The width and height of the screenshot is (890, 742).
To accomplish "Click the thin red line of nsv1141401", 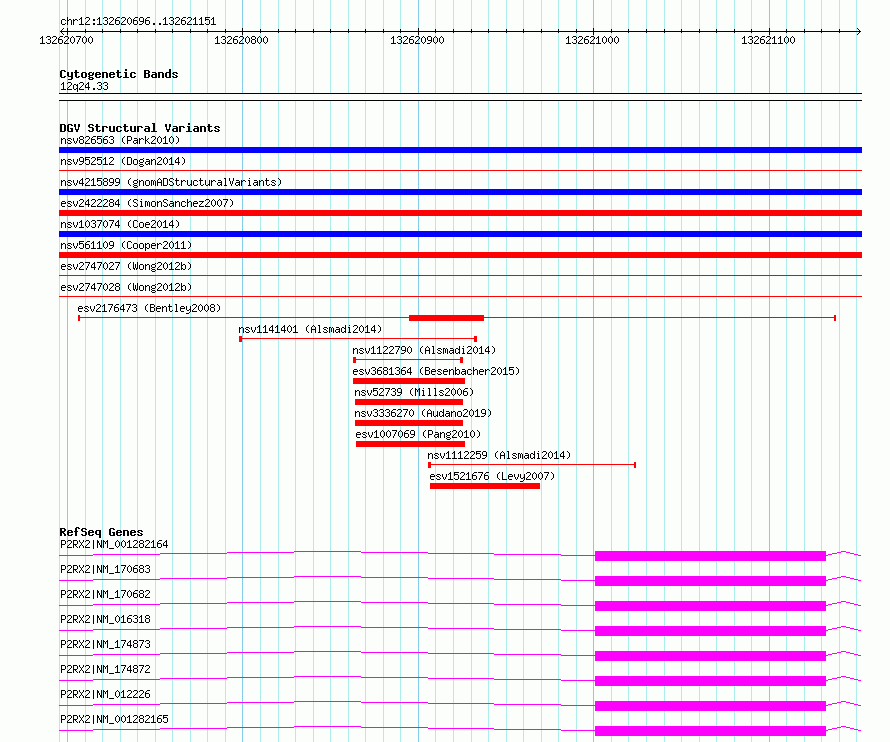I will click(358, 339).
